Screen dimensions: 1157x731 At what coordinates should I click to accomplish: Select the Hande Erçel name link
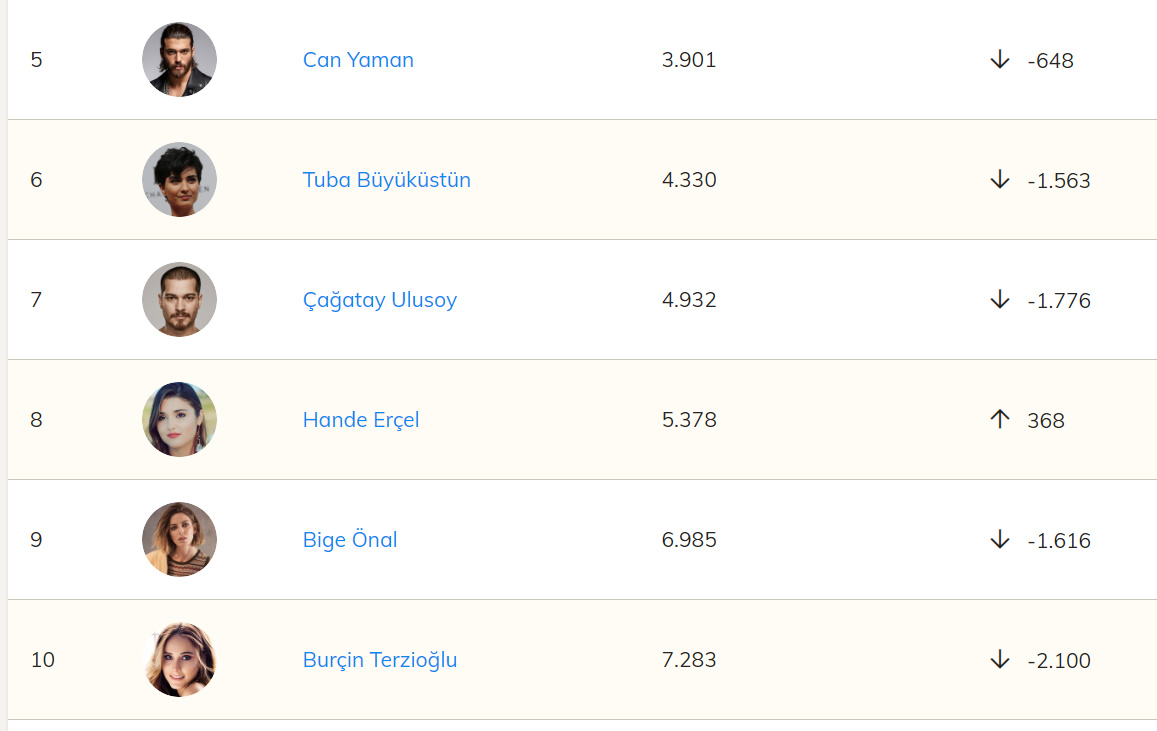[x=360, y=420]
